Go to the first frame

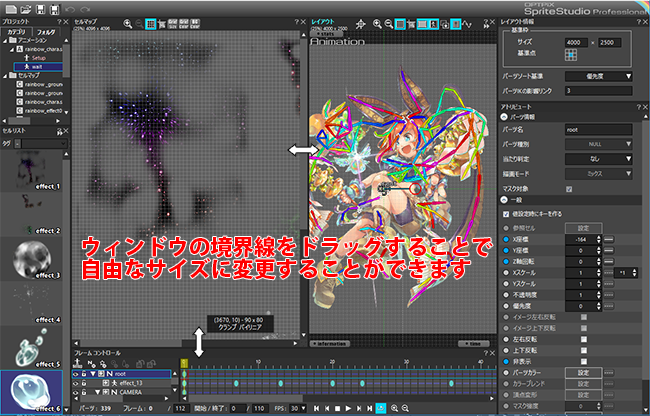[316, 408]
